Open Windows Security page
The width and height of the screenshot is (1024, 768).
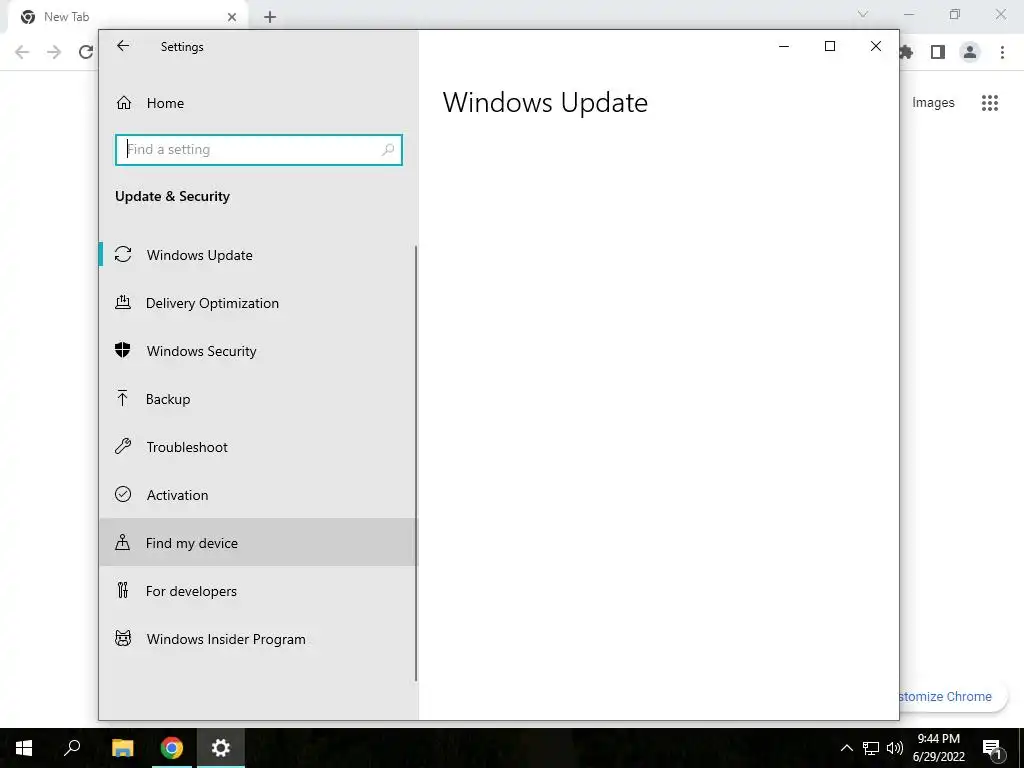click(258, 351)
